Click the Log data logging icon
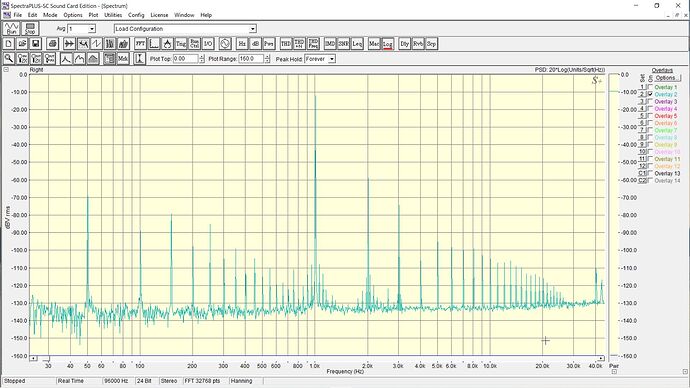The image size is (690, 388). click(387, 44)
